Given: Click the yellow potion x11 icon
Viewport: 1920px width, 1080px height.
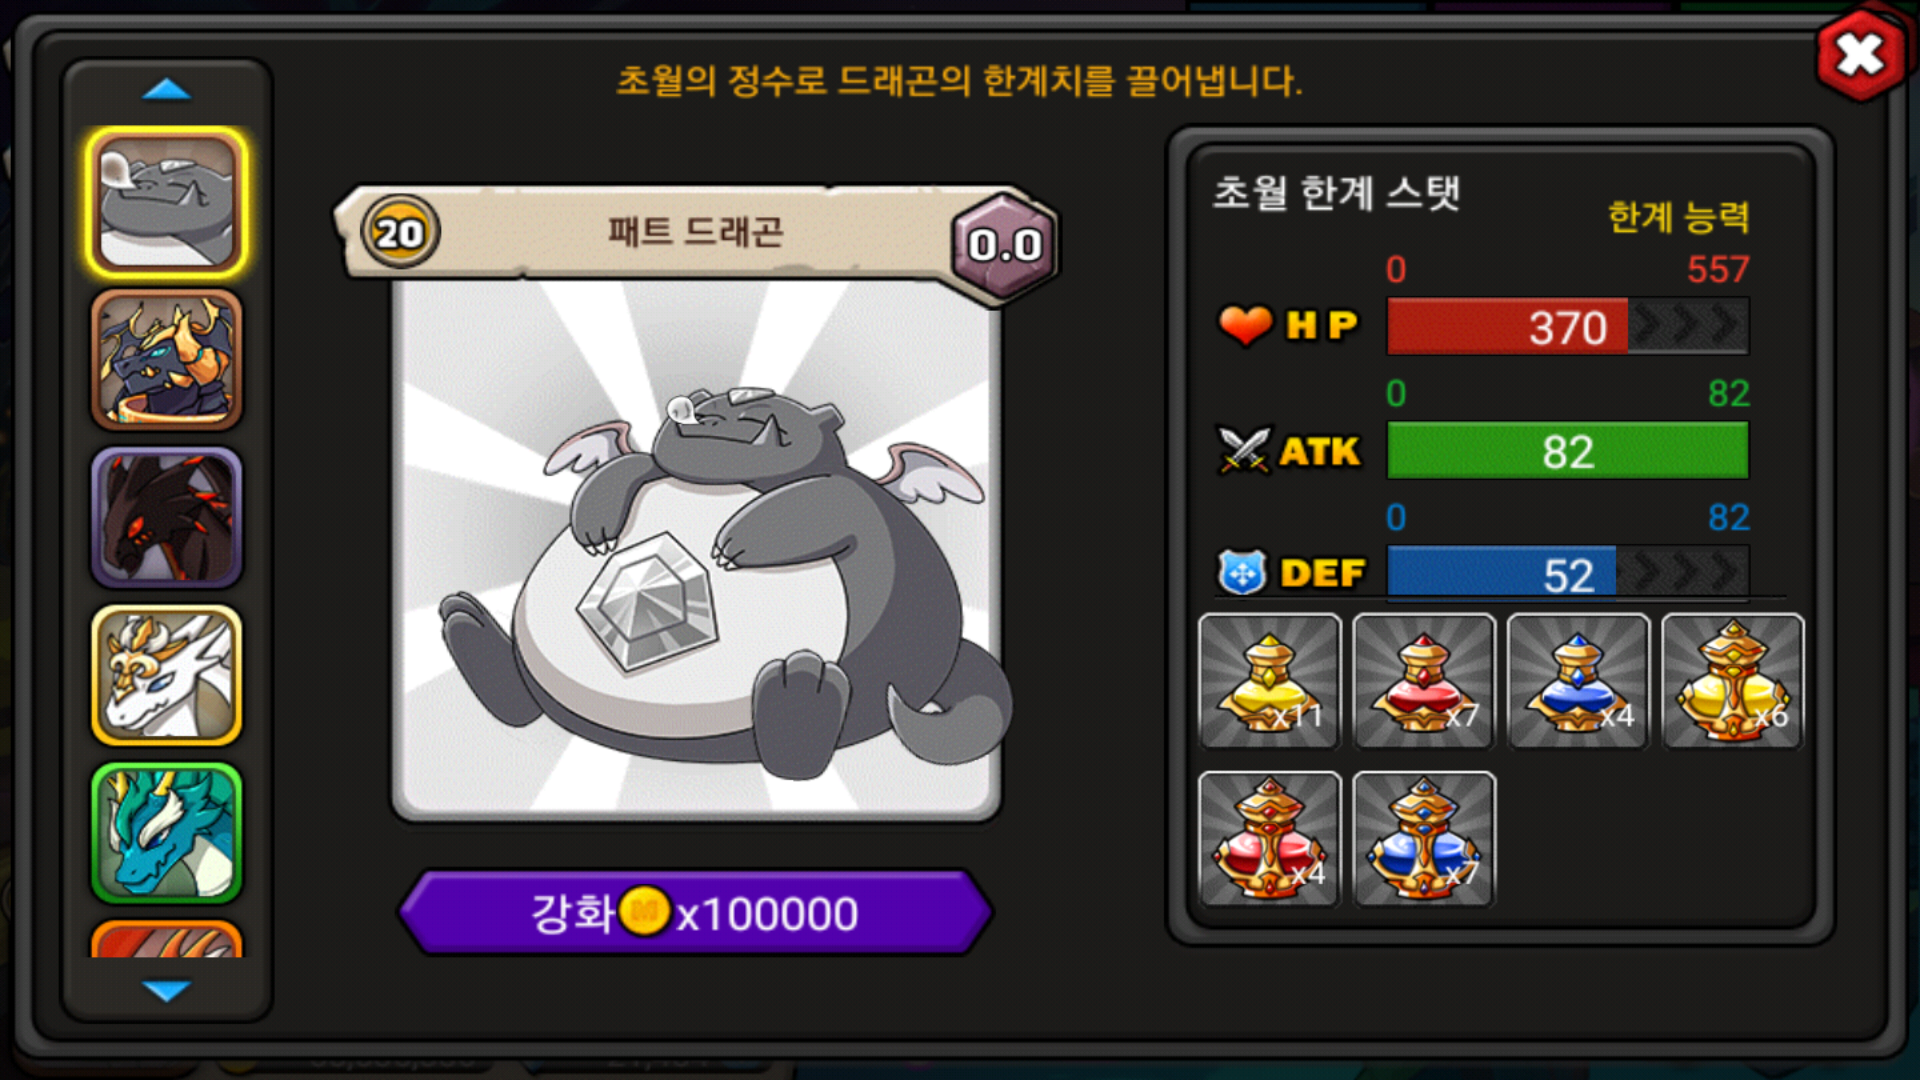Looking at the screenshot, I should pos(1269,681).
